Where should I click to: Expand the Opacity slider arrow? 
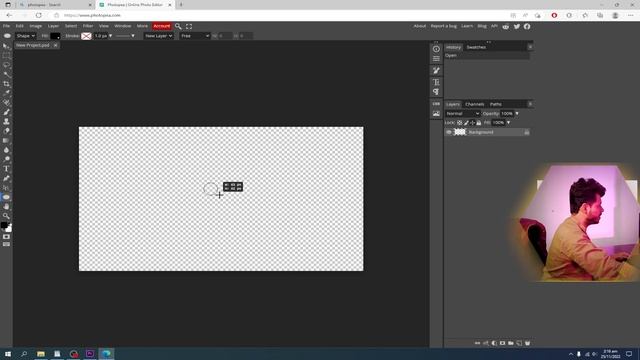point(517,113)
